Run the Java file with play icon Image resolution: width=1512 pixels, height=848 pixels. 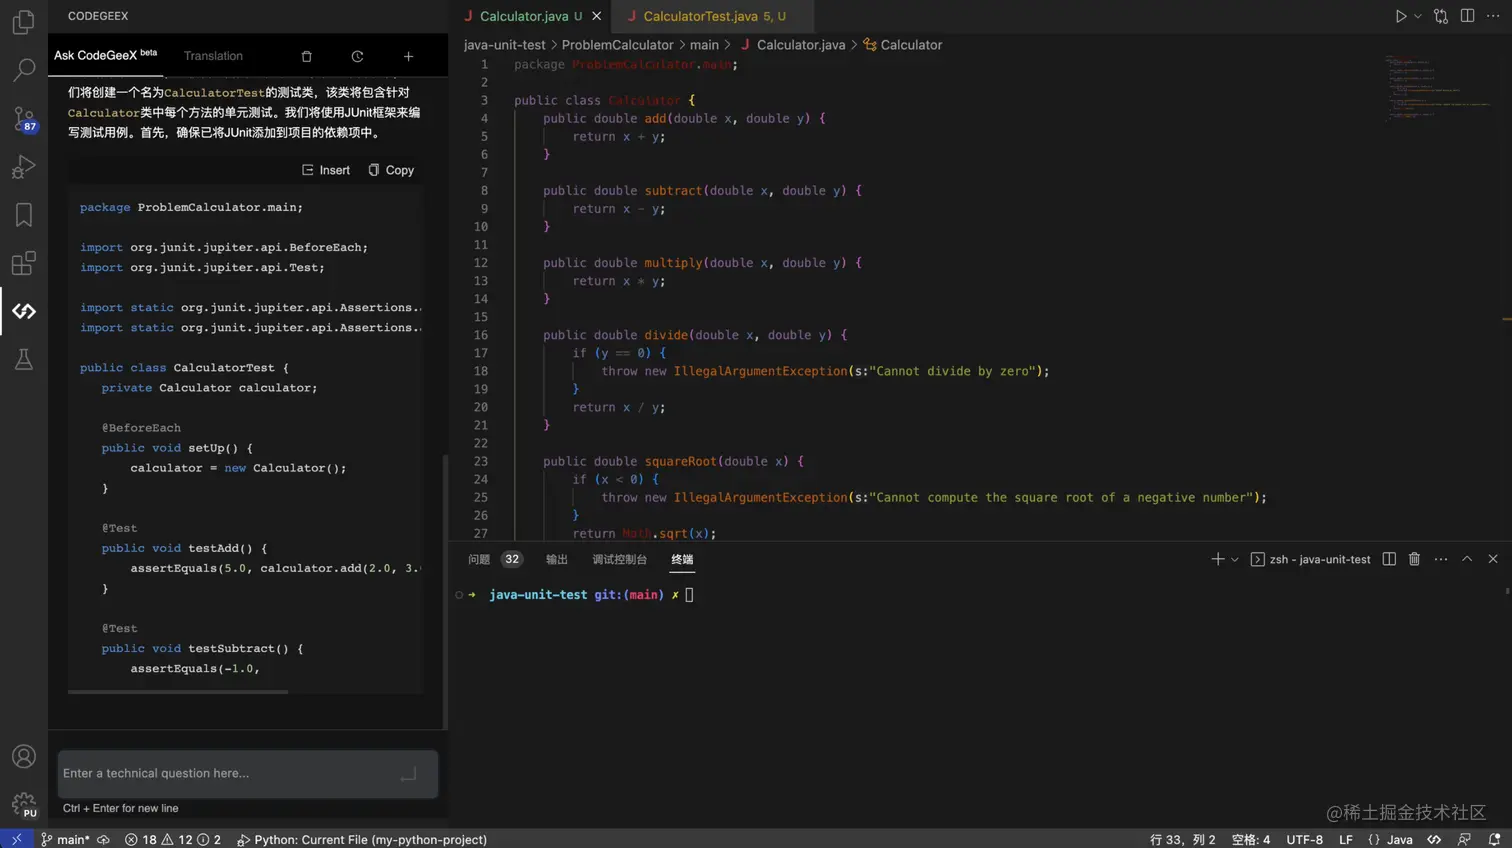[x=1401, y=16]
